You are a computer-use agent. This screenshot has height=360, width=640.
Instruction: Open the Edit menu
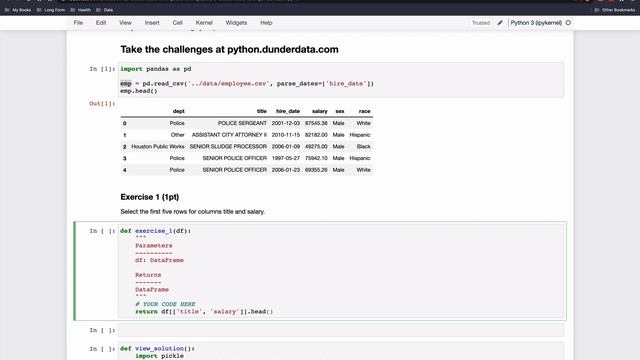pyautogui.click(x=101, y=23)
